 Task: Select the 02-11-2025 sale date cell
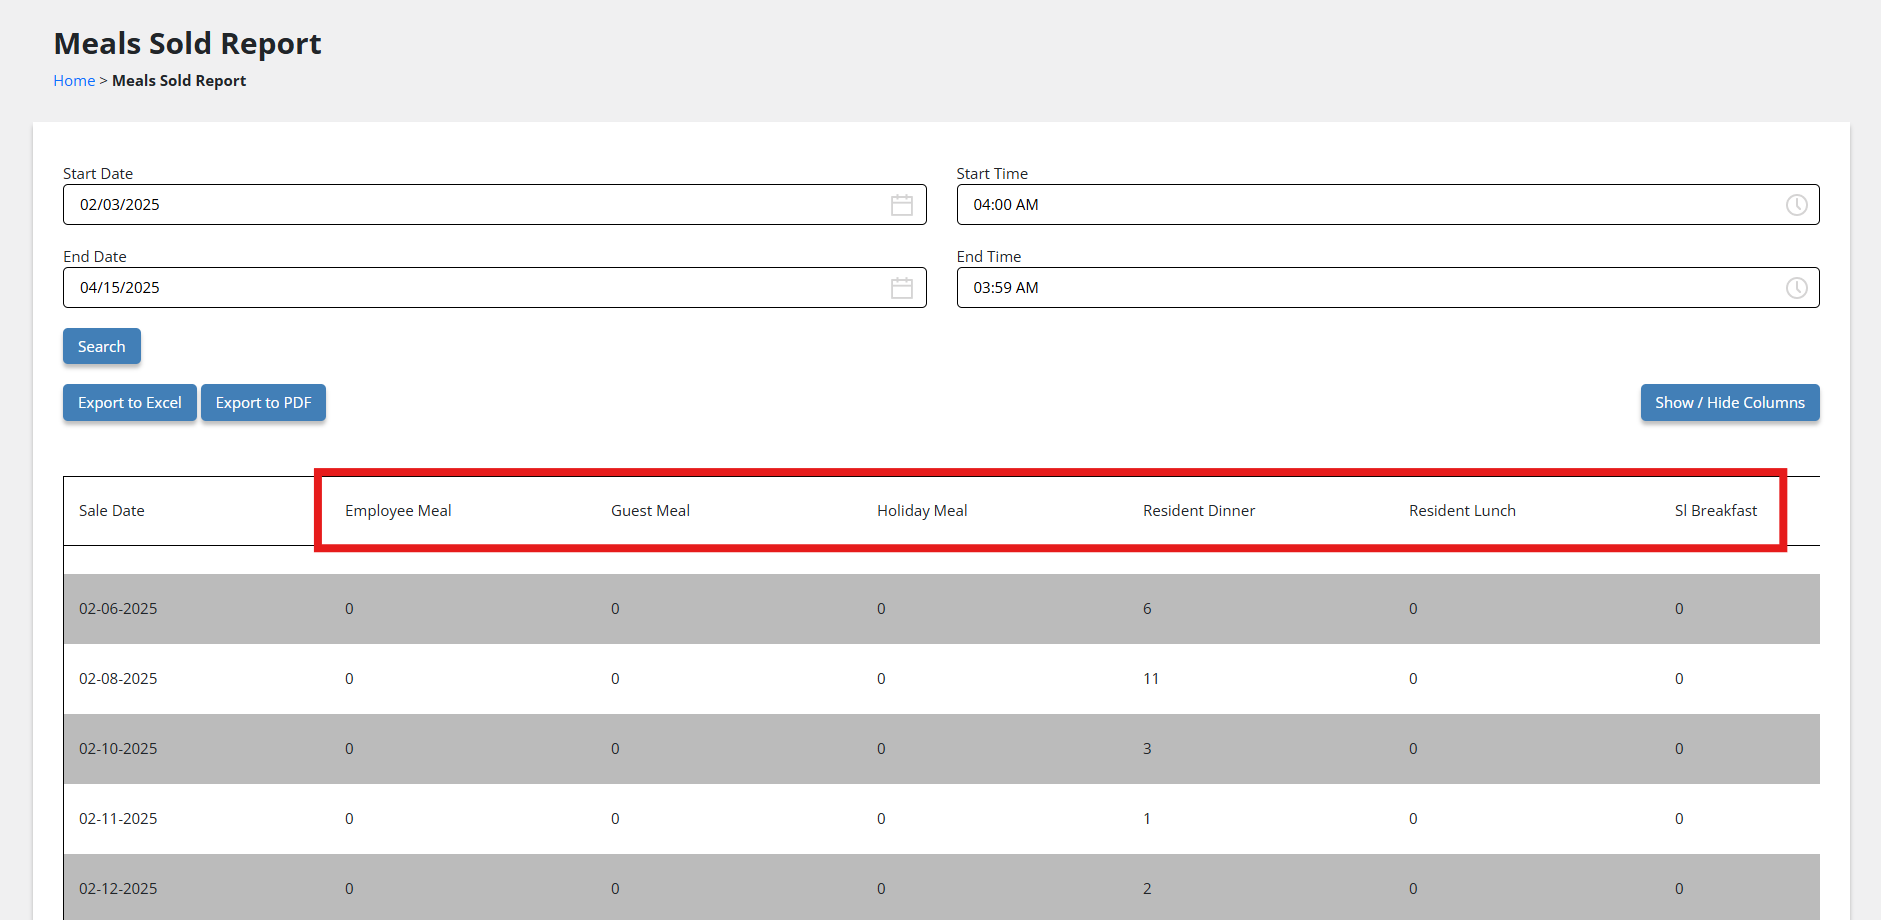click(118, 819)
